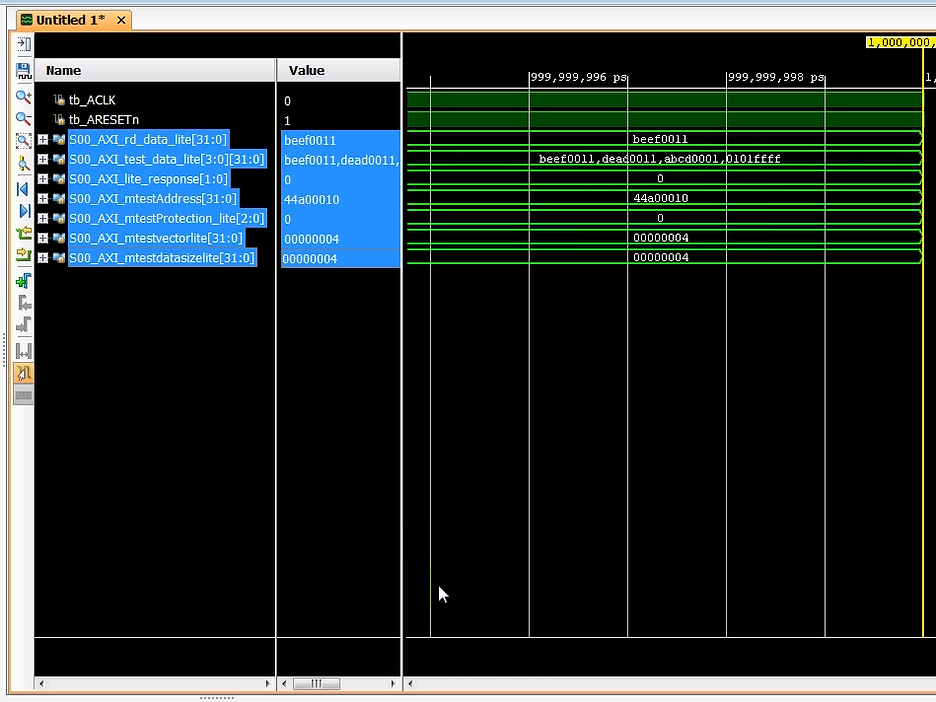This screenshot has height=702, width=936.
Task: Expand the S00_AXI_mtestvectorlite[31:0] bus
Action: [44, 238]
